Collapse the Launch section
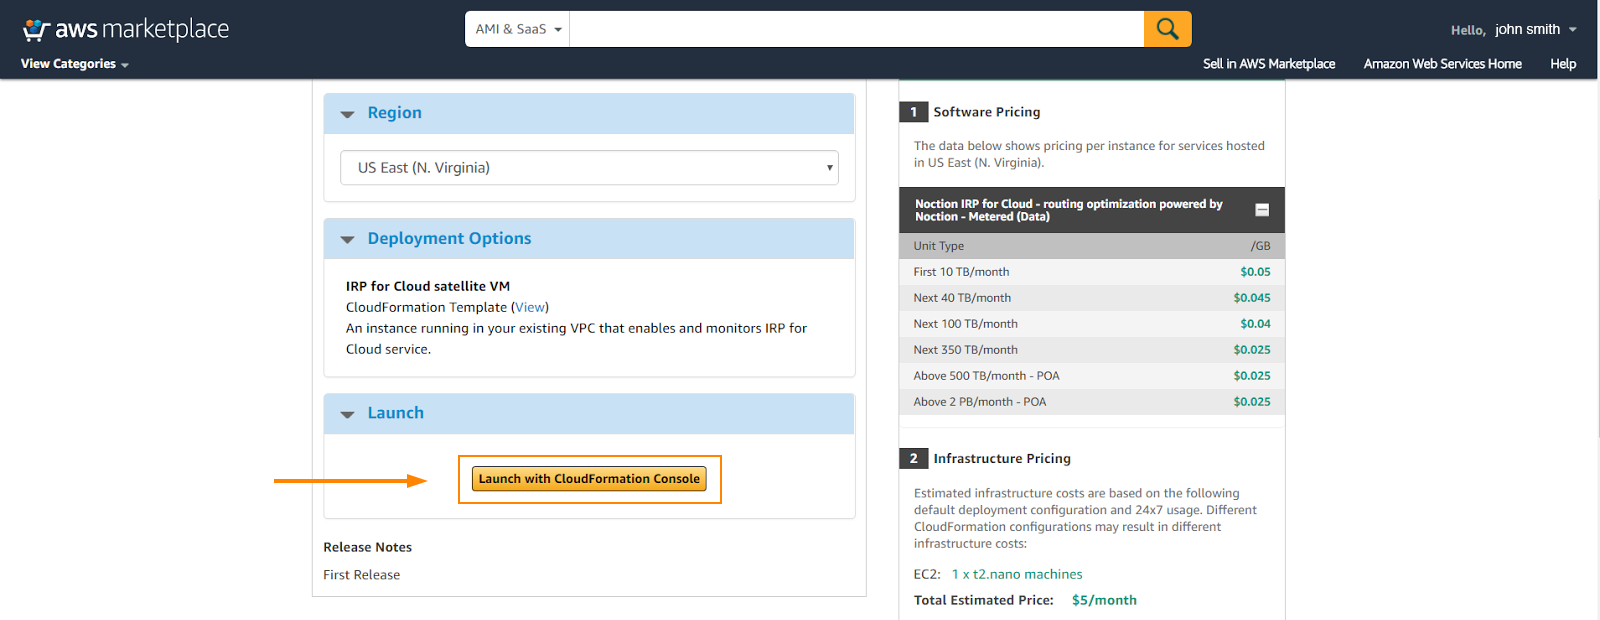This screenshot has height=620, width=1600. (347, 414)
